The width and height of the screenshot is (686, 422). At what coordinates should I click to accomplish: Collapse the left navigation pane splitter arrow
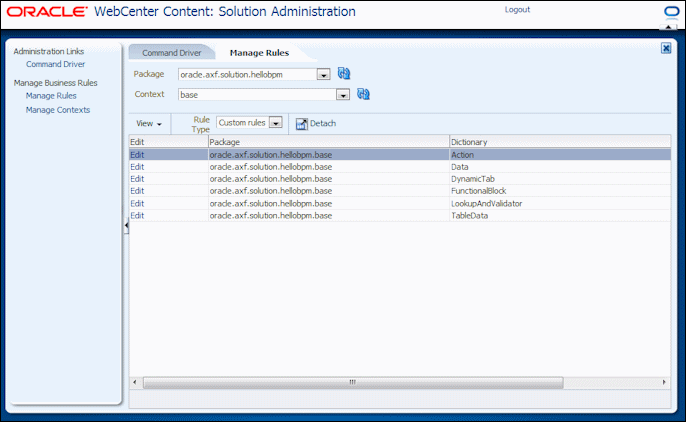pos(126,225)
